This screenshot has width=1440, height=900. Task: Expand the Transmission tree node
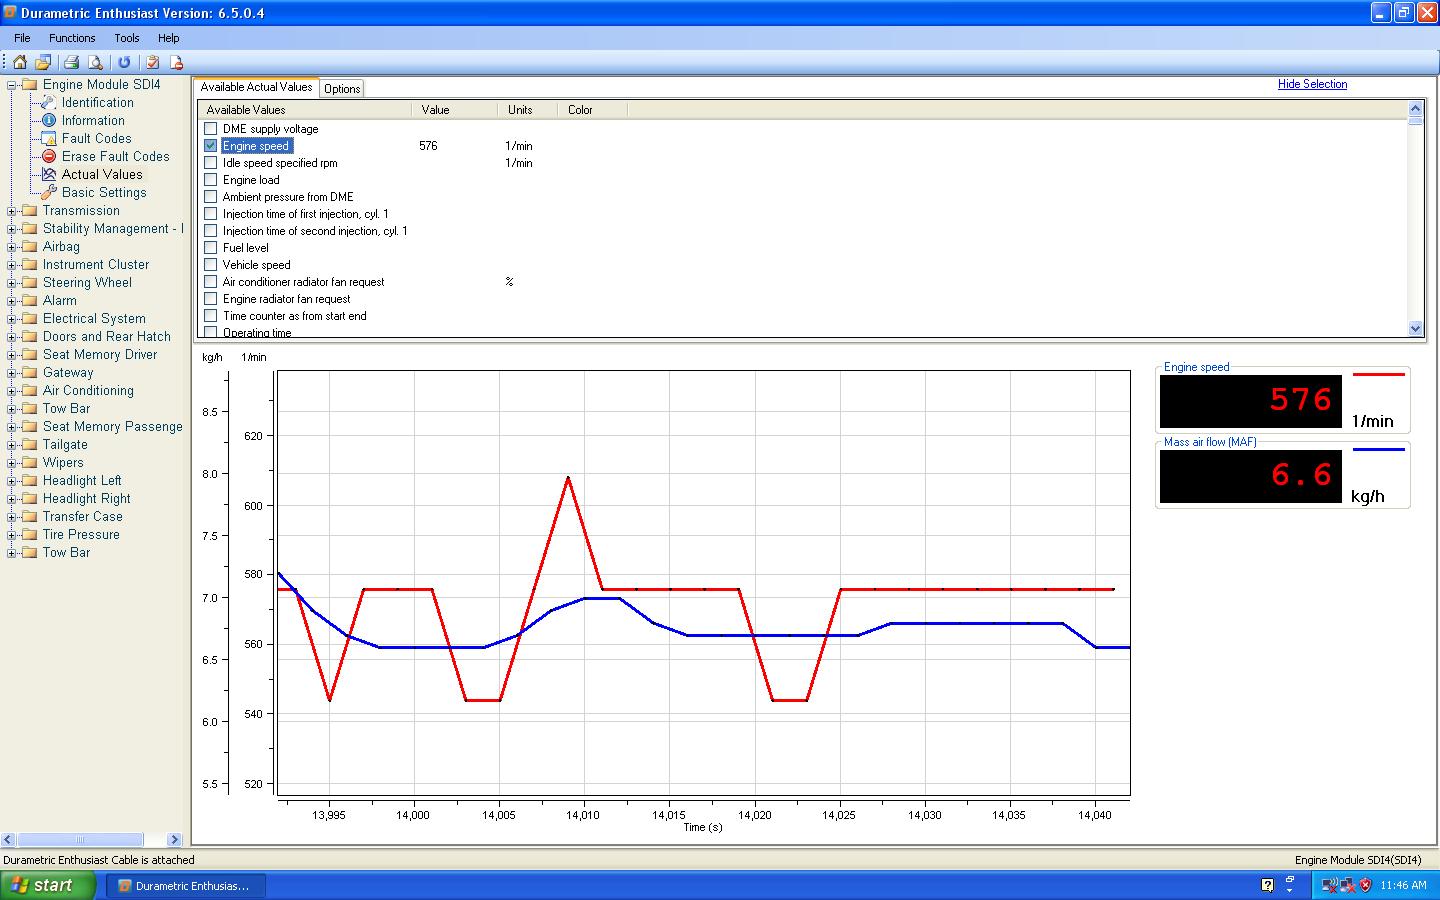(12, 211)
